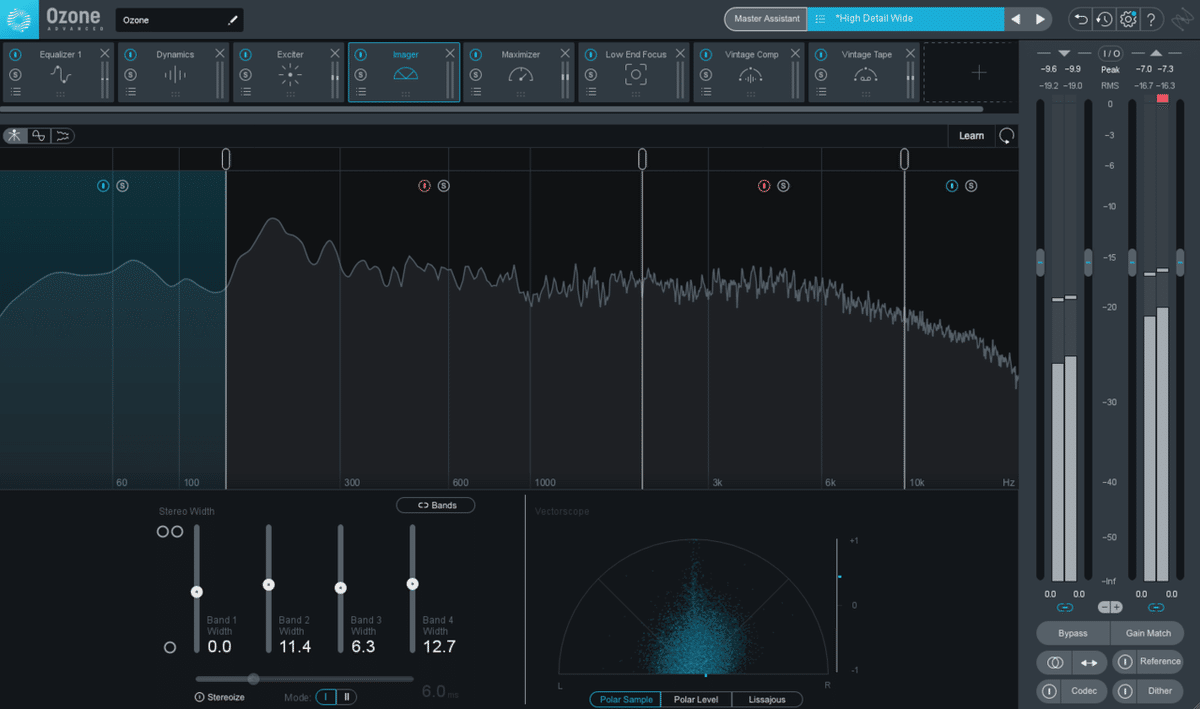The image size is (1200, 709).
Task: Open the High Detail Wide preset browser
Action: point(905,19)
